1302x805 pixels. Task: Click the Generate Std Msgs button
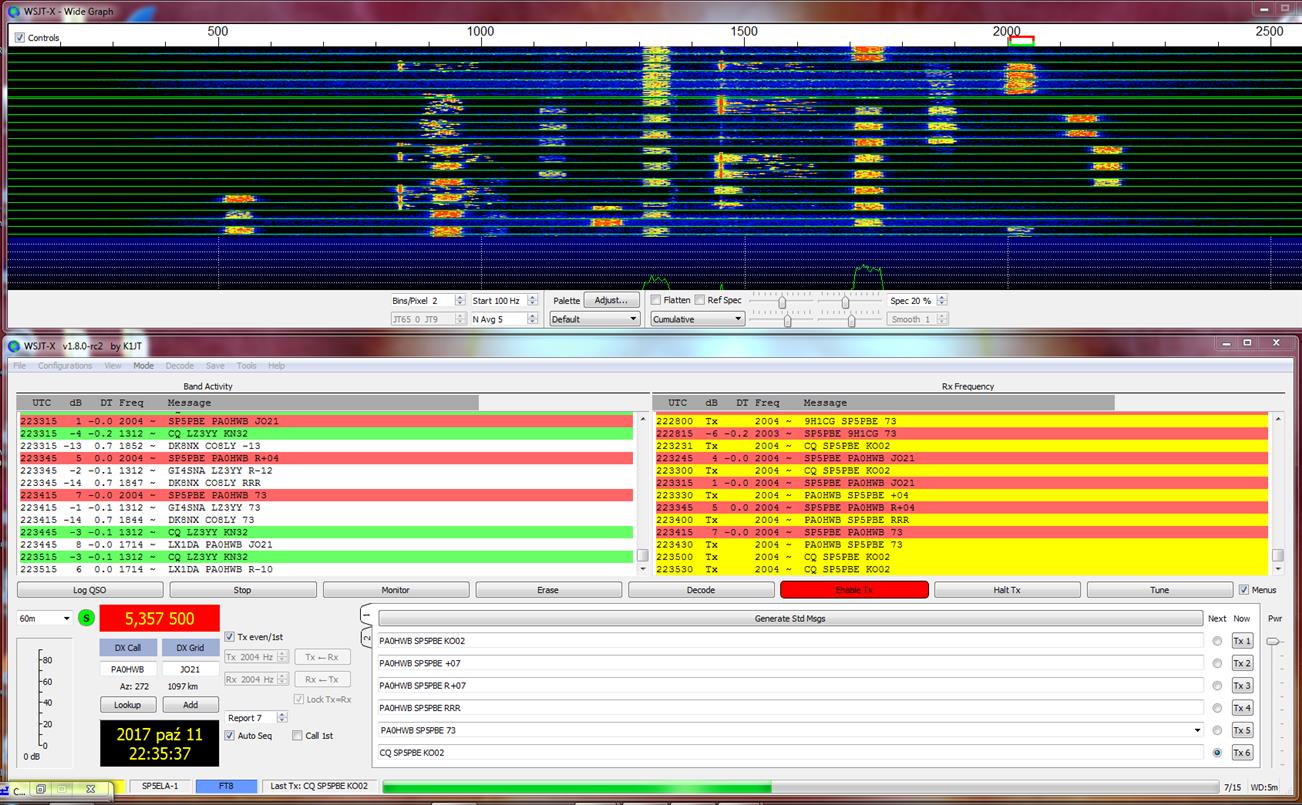pos(790,618)
